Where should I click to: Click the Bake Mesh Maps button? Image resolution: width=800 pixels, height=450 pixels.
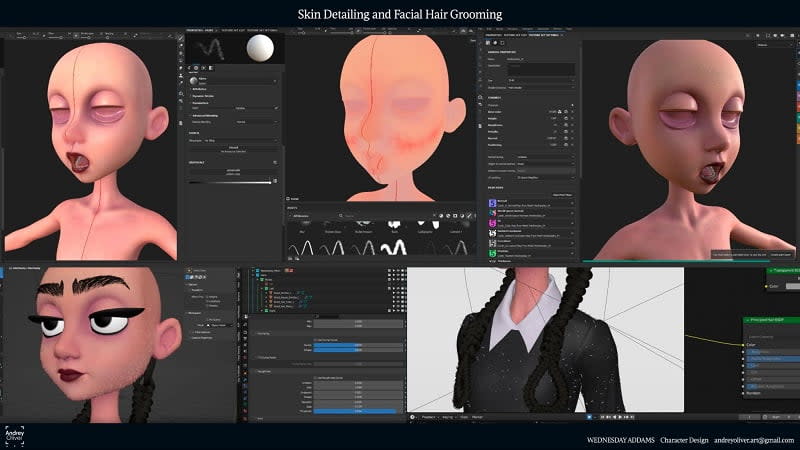tap(562, 195)
